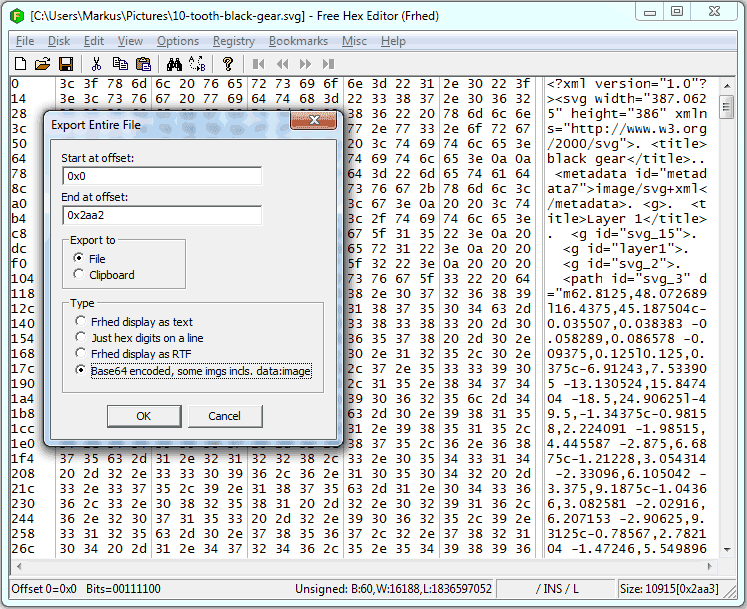Click offset label 208 in left column
Image resolution: width=747 pixels, height=609 pixels.
pyautogui.click(x=23, y=474)
